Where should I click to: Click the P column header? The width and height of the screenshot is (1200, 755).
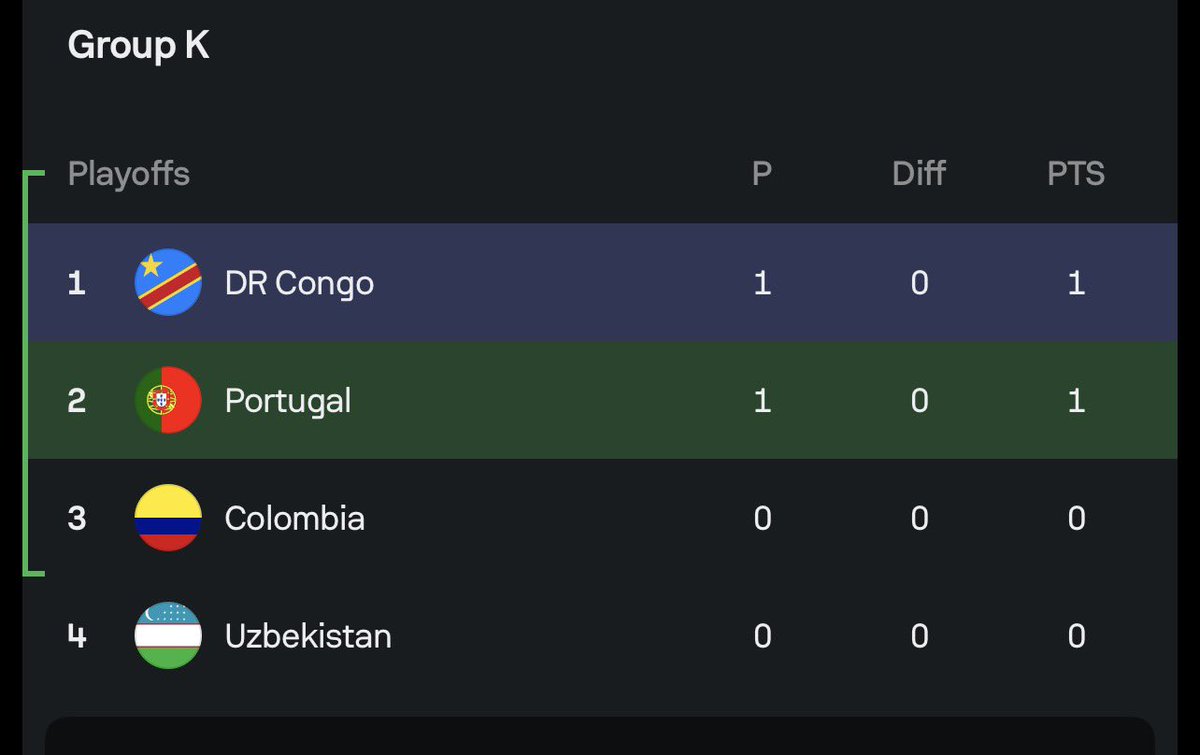pyautogui.click(x=762, y=174)
